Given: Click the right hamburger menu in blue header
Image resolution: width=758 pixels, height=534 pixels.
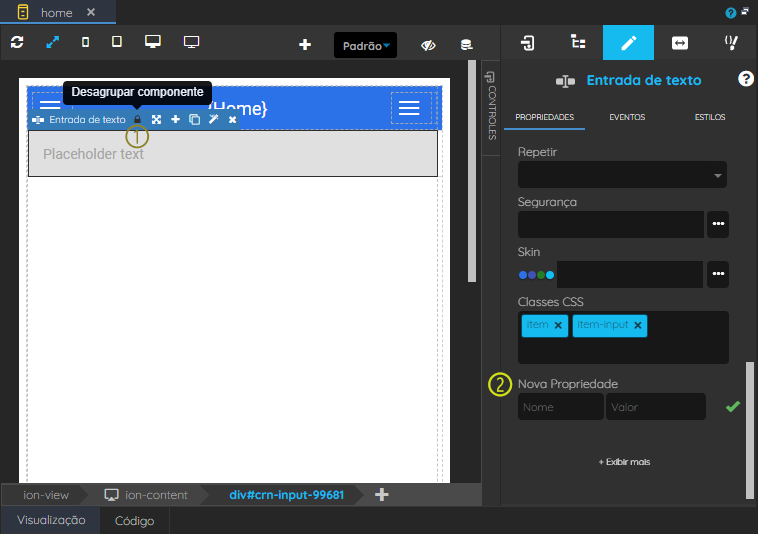Looking at the screenshot, I should tap(409, 108).
